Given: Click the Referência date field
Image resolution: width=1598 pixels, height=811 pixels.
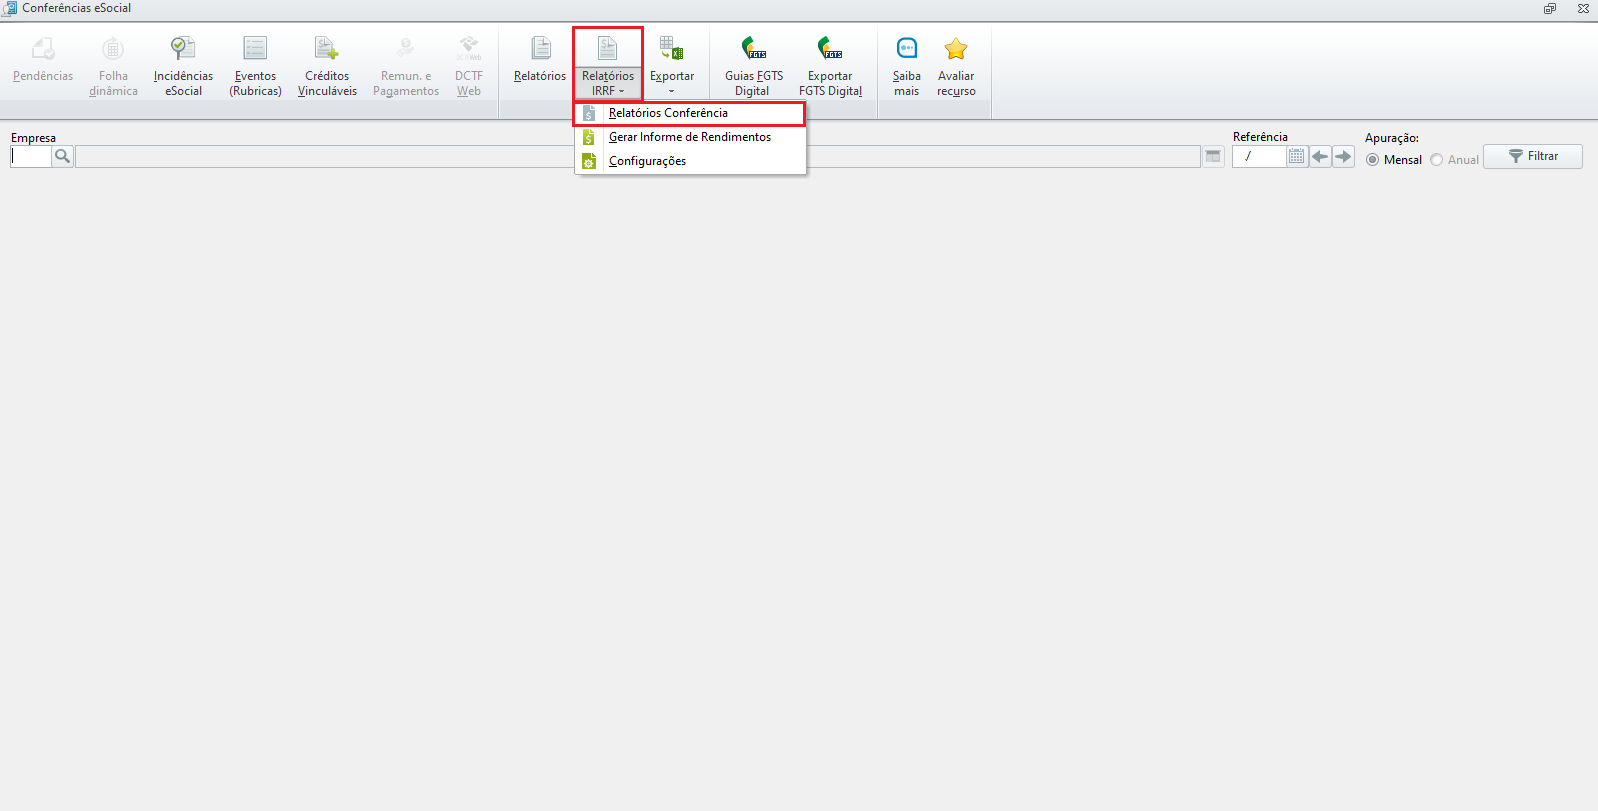Looking at the screenshot, I should click(1259, 156).
